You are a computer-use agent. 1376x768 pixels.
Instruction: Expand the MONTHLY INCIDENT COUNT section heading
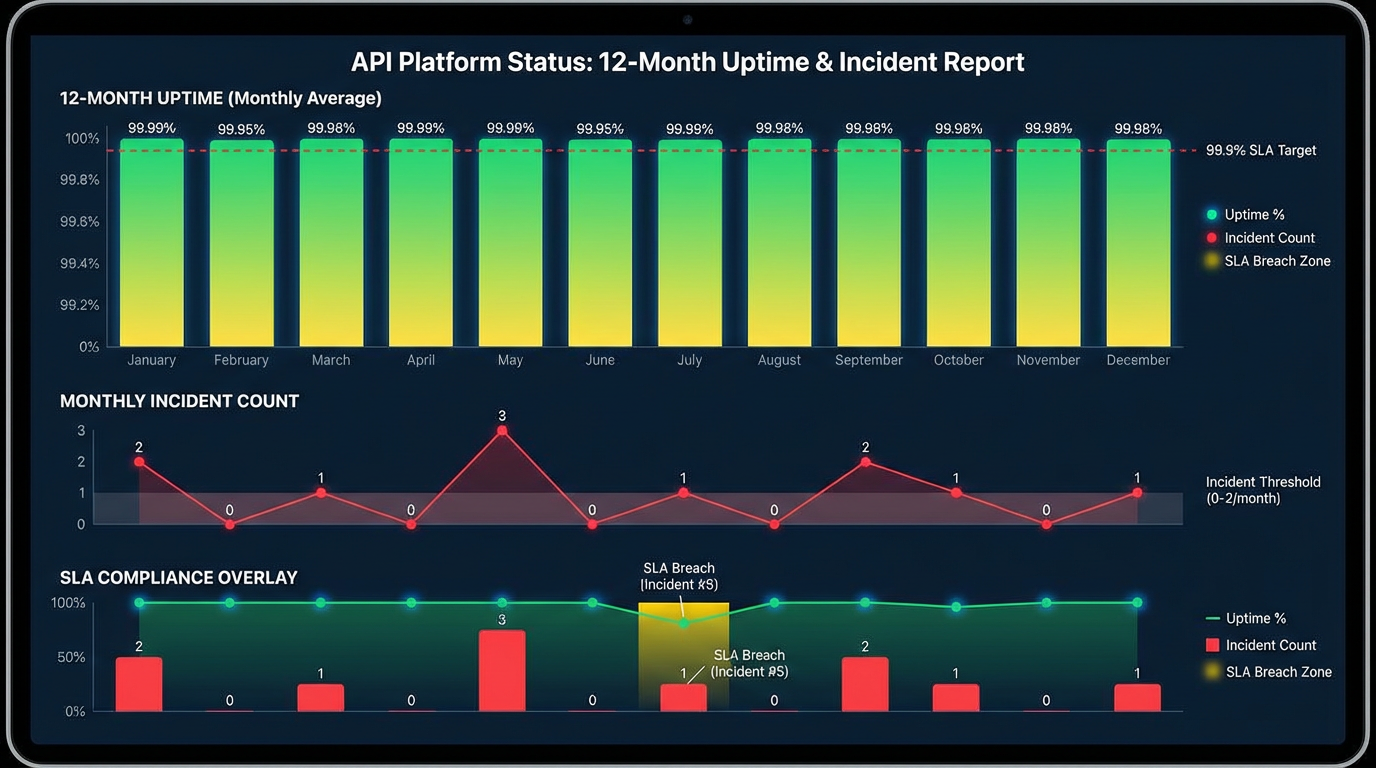pyautogui.click(x=179, y=401)
